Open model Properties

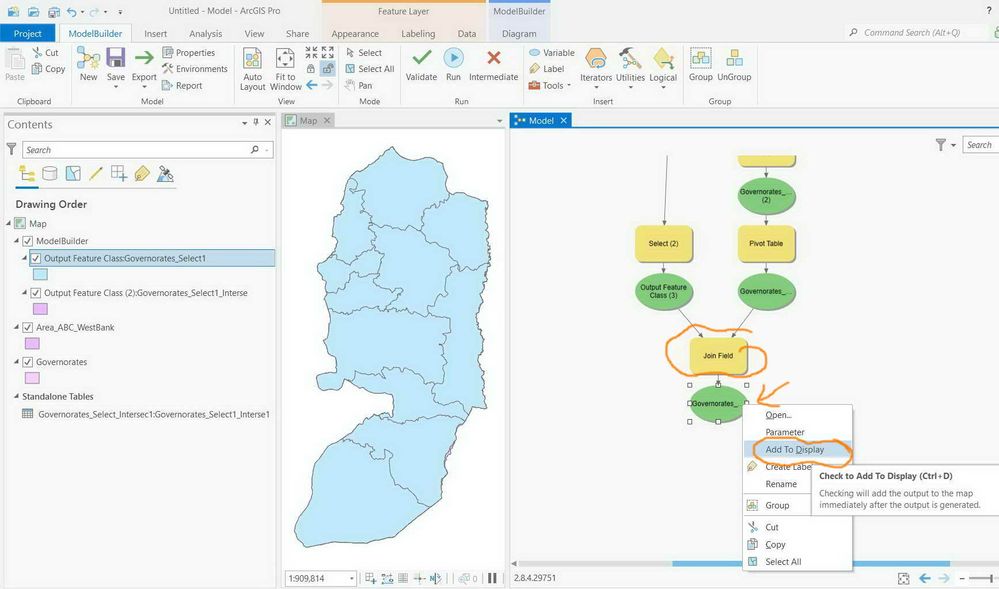point(189,53)
